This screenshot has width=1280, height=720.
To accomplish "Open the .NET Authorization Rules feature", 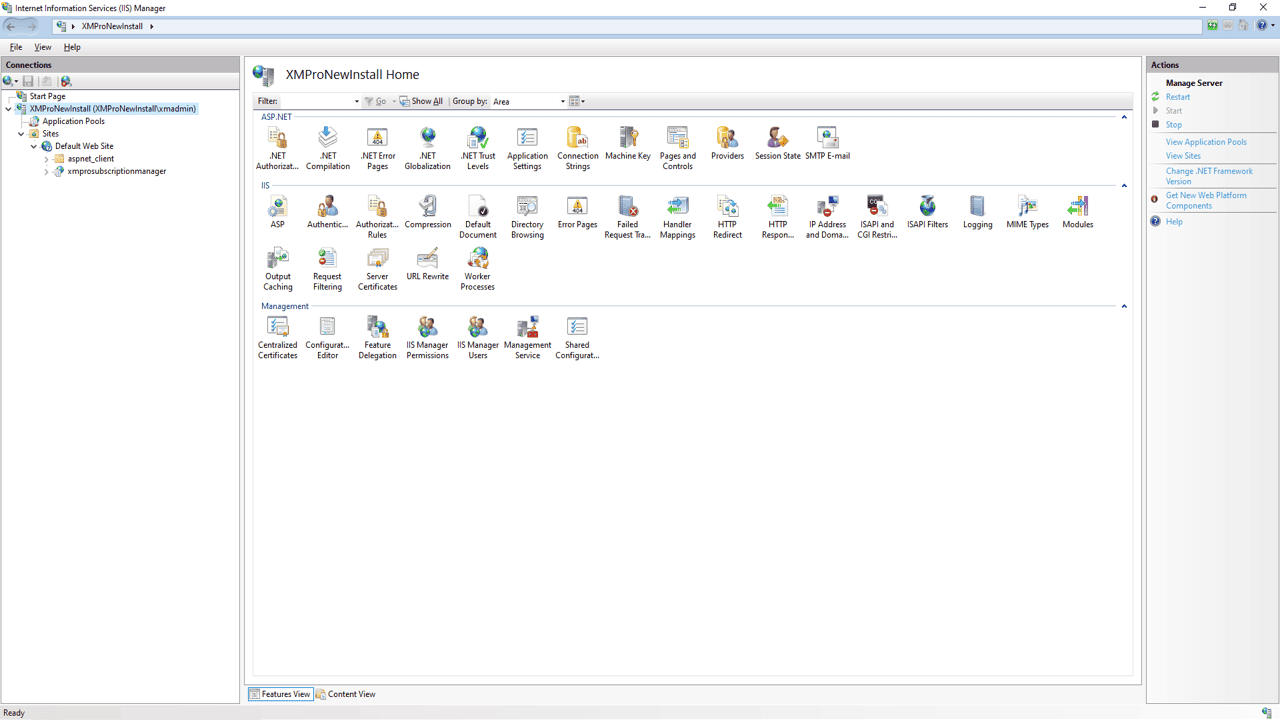I will tap(277, 148).
